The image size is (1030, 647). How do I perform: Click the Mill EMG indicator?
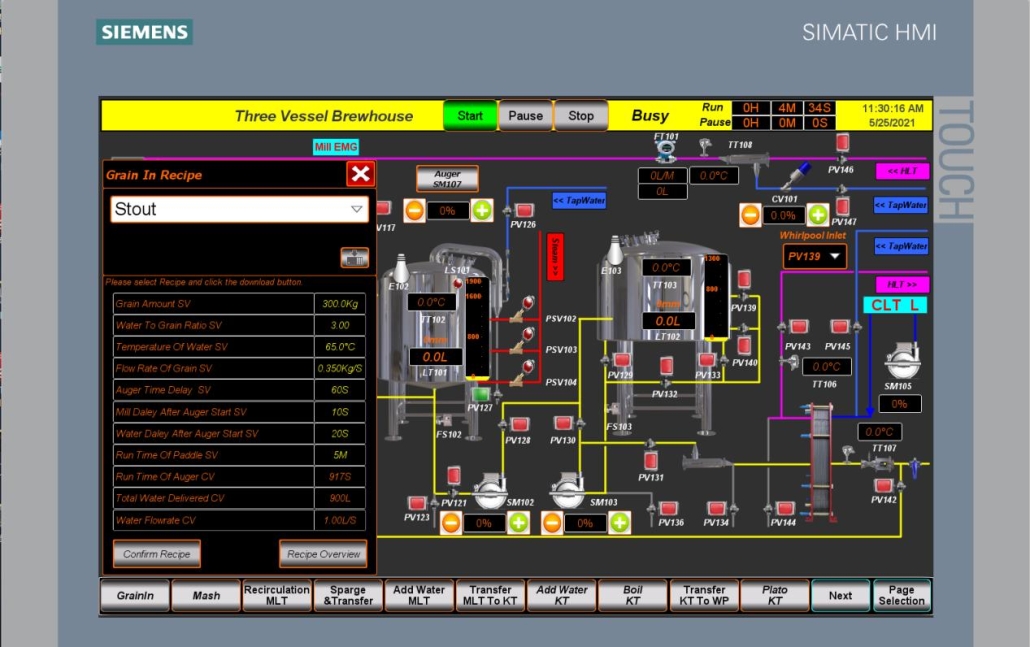[336, 147]
